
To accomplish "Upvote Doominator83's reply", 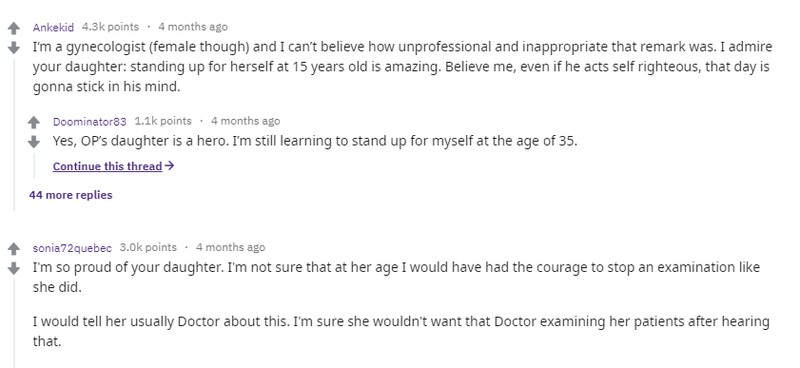I will coord(34,122).
